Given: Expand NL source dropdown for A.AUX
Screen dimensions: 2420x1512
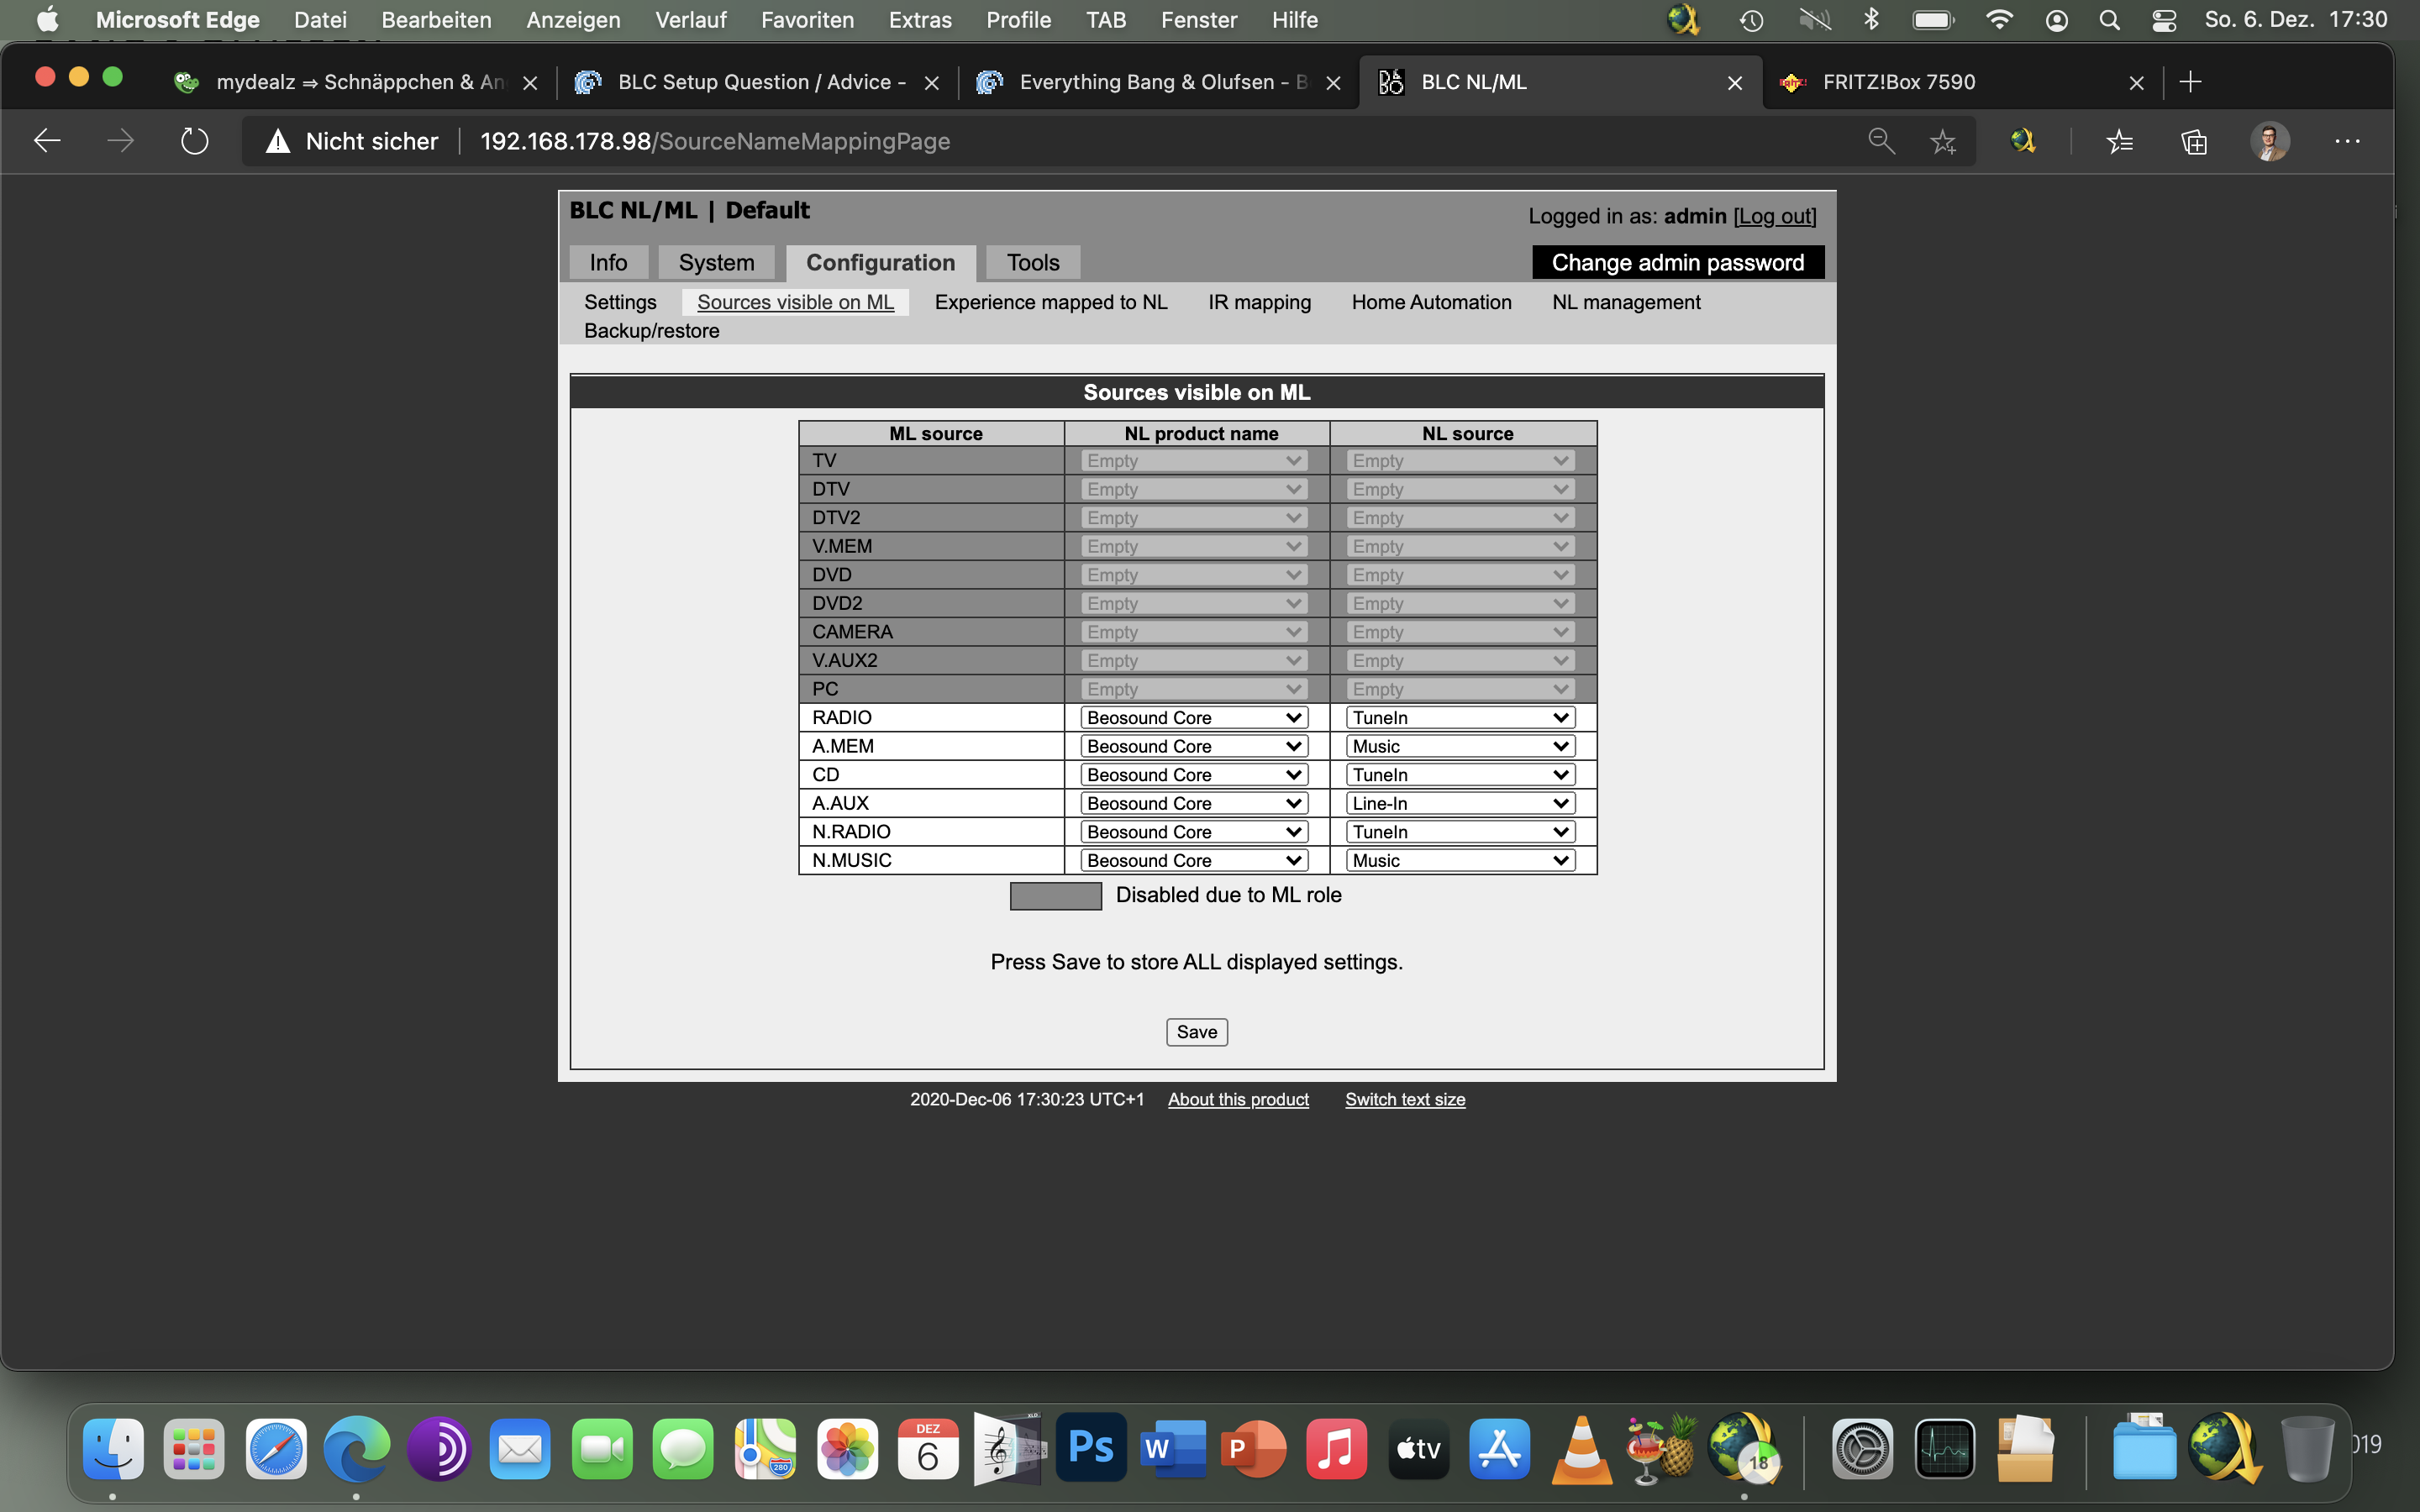Looking at the screenshot, I should [1459, 803].
